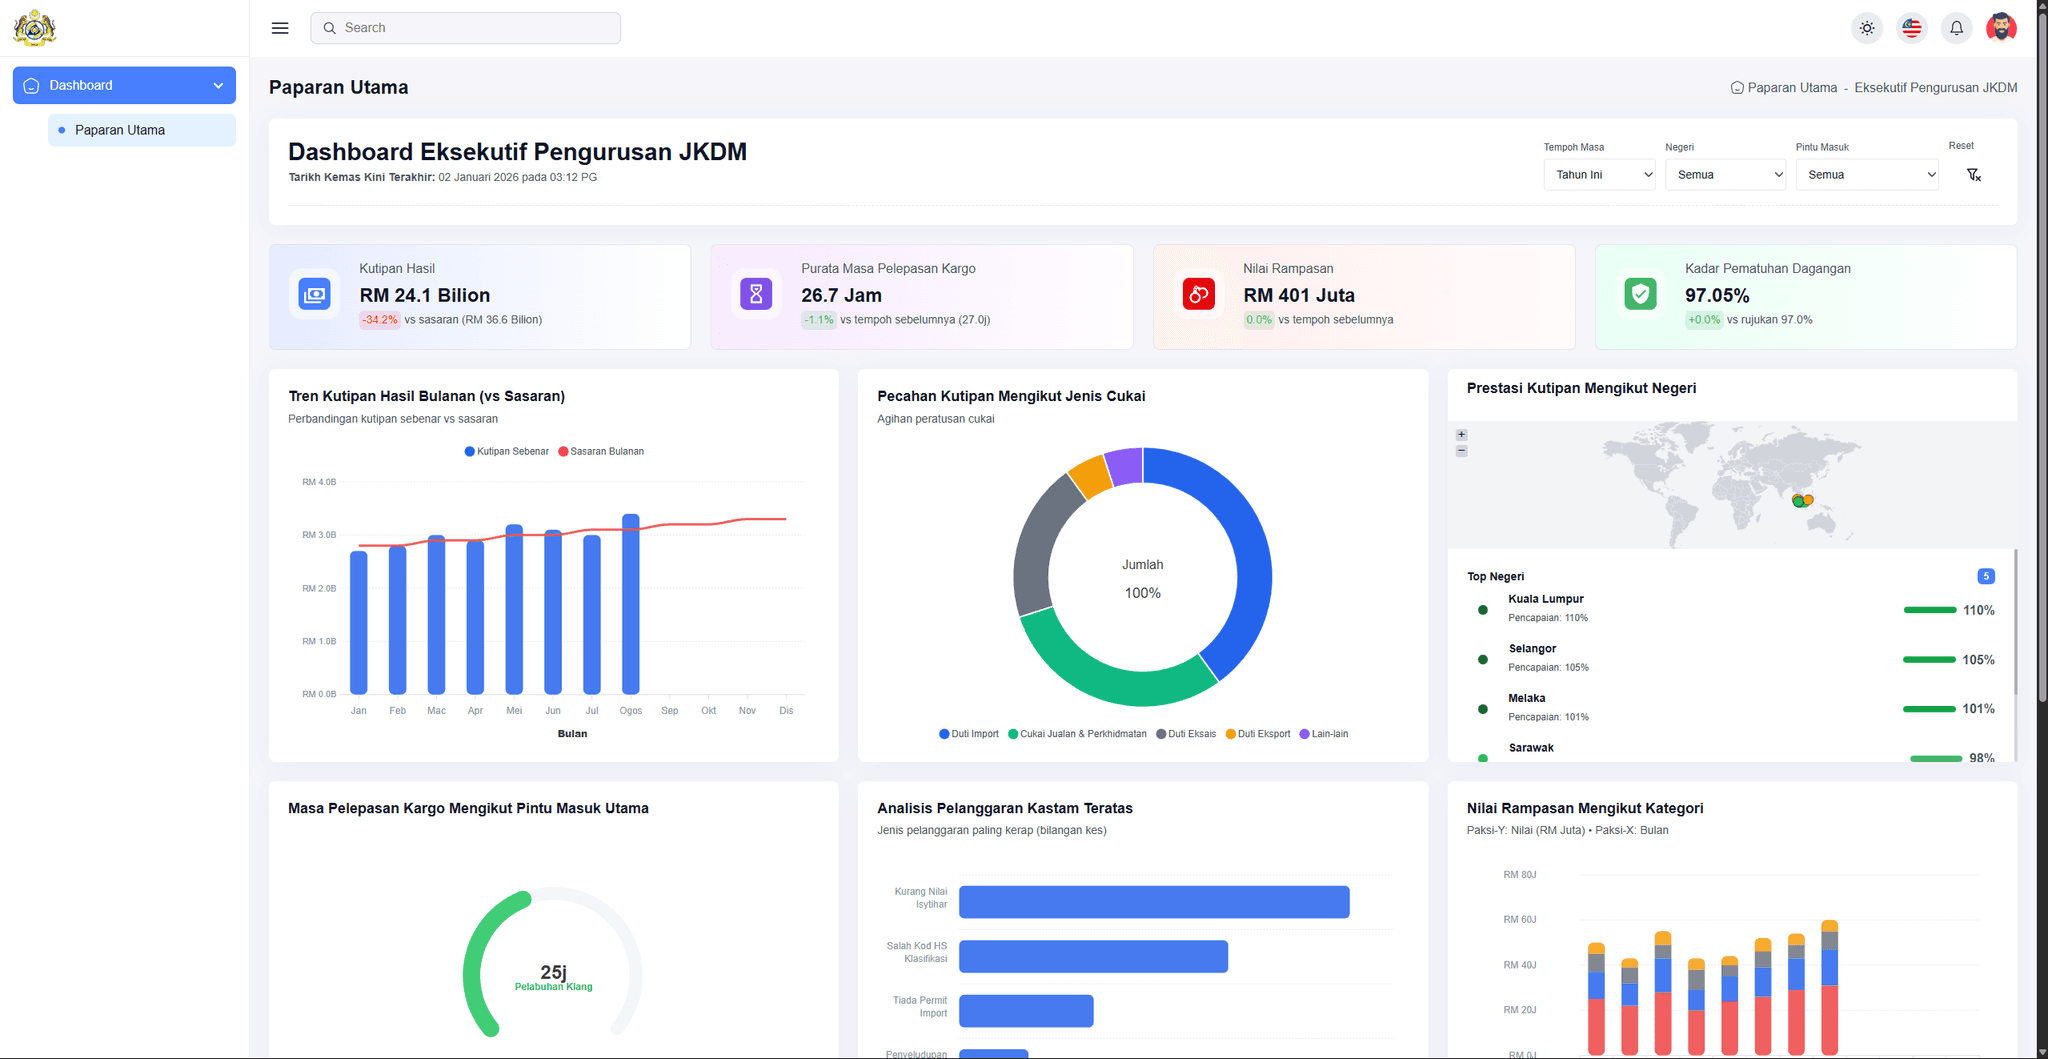Toggle the Kutipan Sebenar legend entry
This screenshot has height=1059, width=2048.
506,451
